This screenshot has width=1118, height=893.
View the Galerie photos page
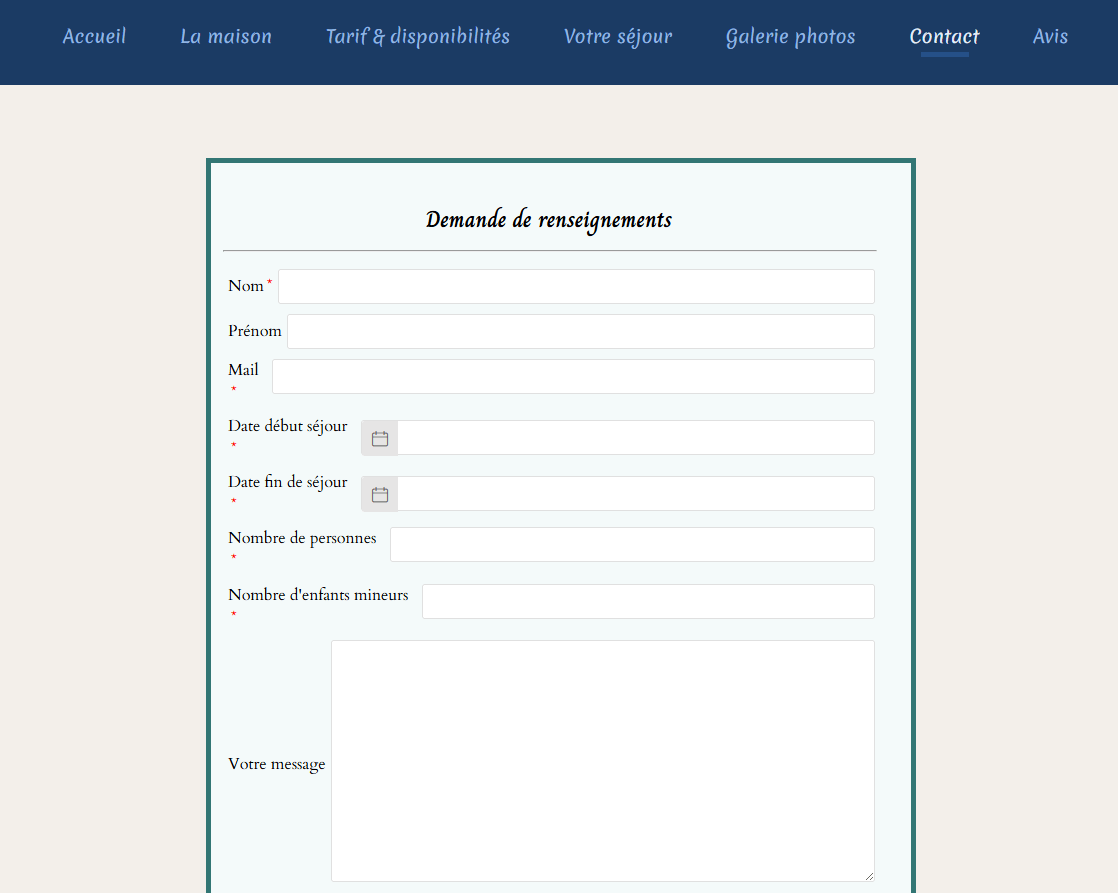790,36
